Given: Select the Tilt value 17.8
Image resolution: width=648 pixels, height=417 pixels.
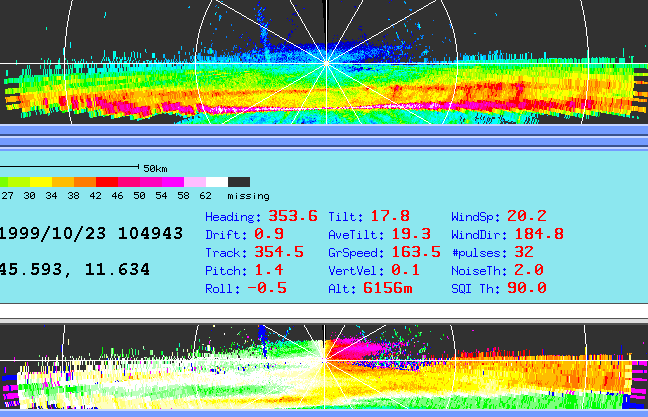Looking at the screenshot, I should point(390,216).
